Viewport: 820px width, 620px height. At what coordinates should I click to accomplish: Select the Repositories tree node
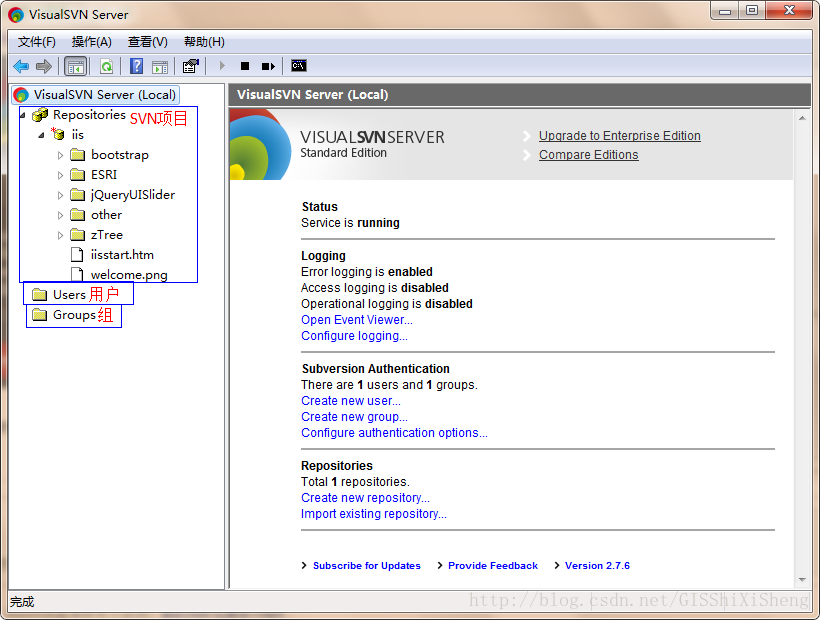[x=89, y=114]
